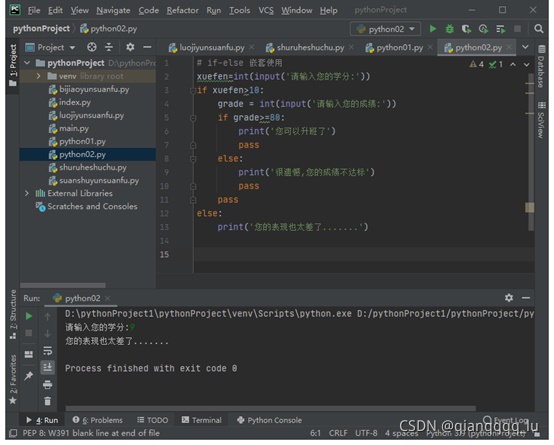
Task: Restore layout icon in Run panel
Action: (x=29, y=354)
